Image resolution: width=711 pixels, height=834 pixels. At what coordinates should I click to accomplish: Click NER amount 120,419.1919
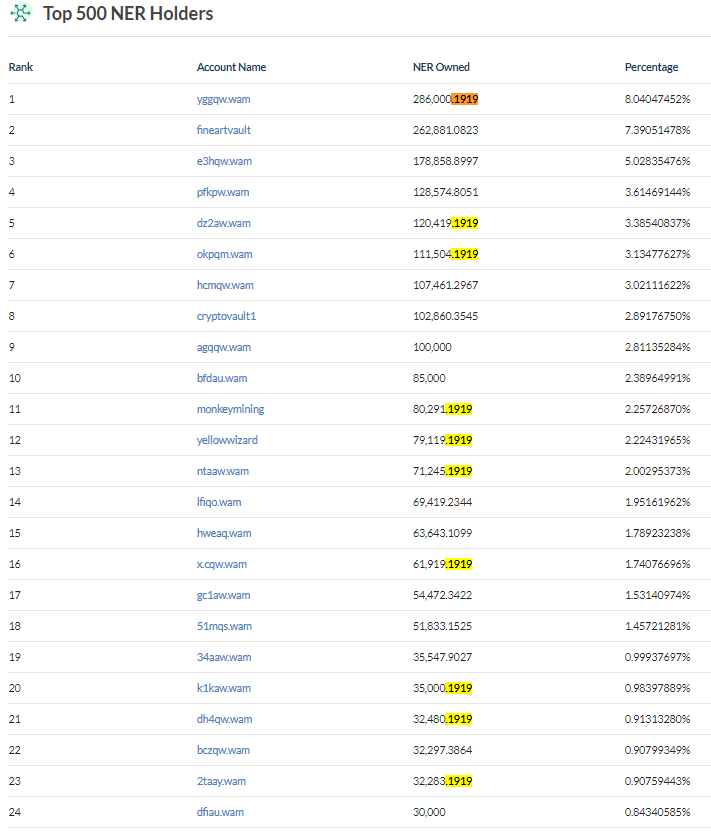[x=446, y=223]
